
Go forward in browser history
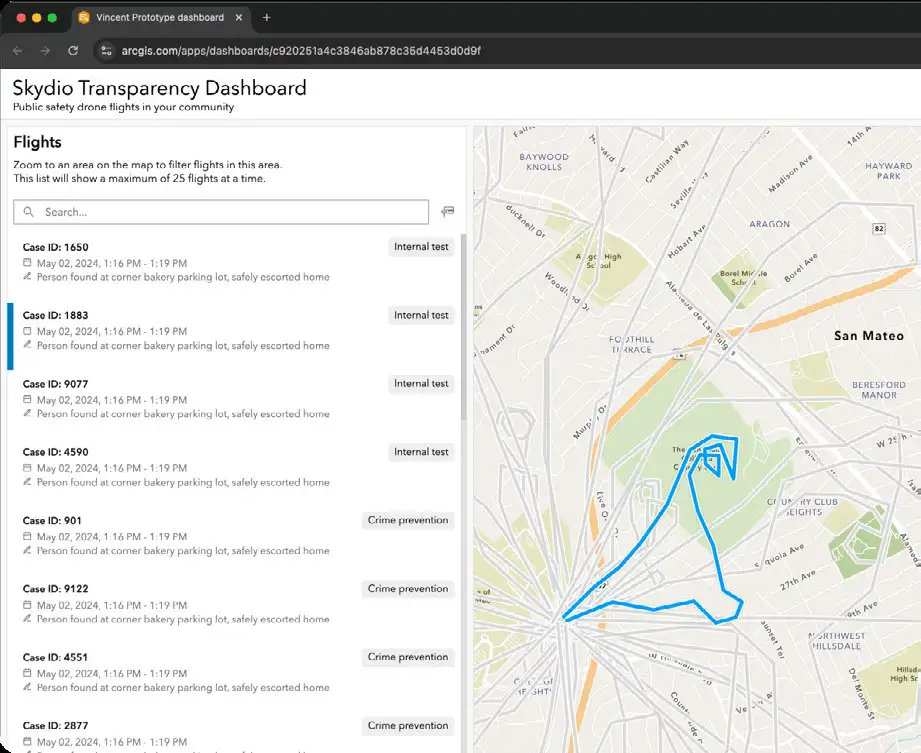[x=45, y=51]
